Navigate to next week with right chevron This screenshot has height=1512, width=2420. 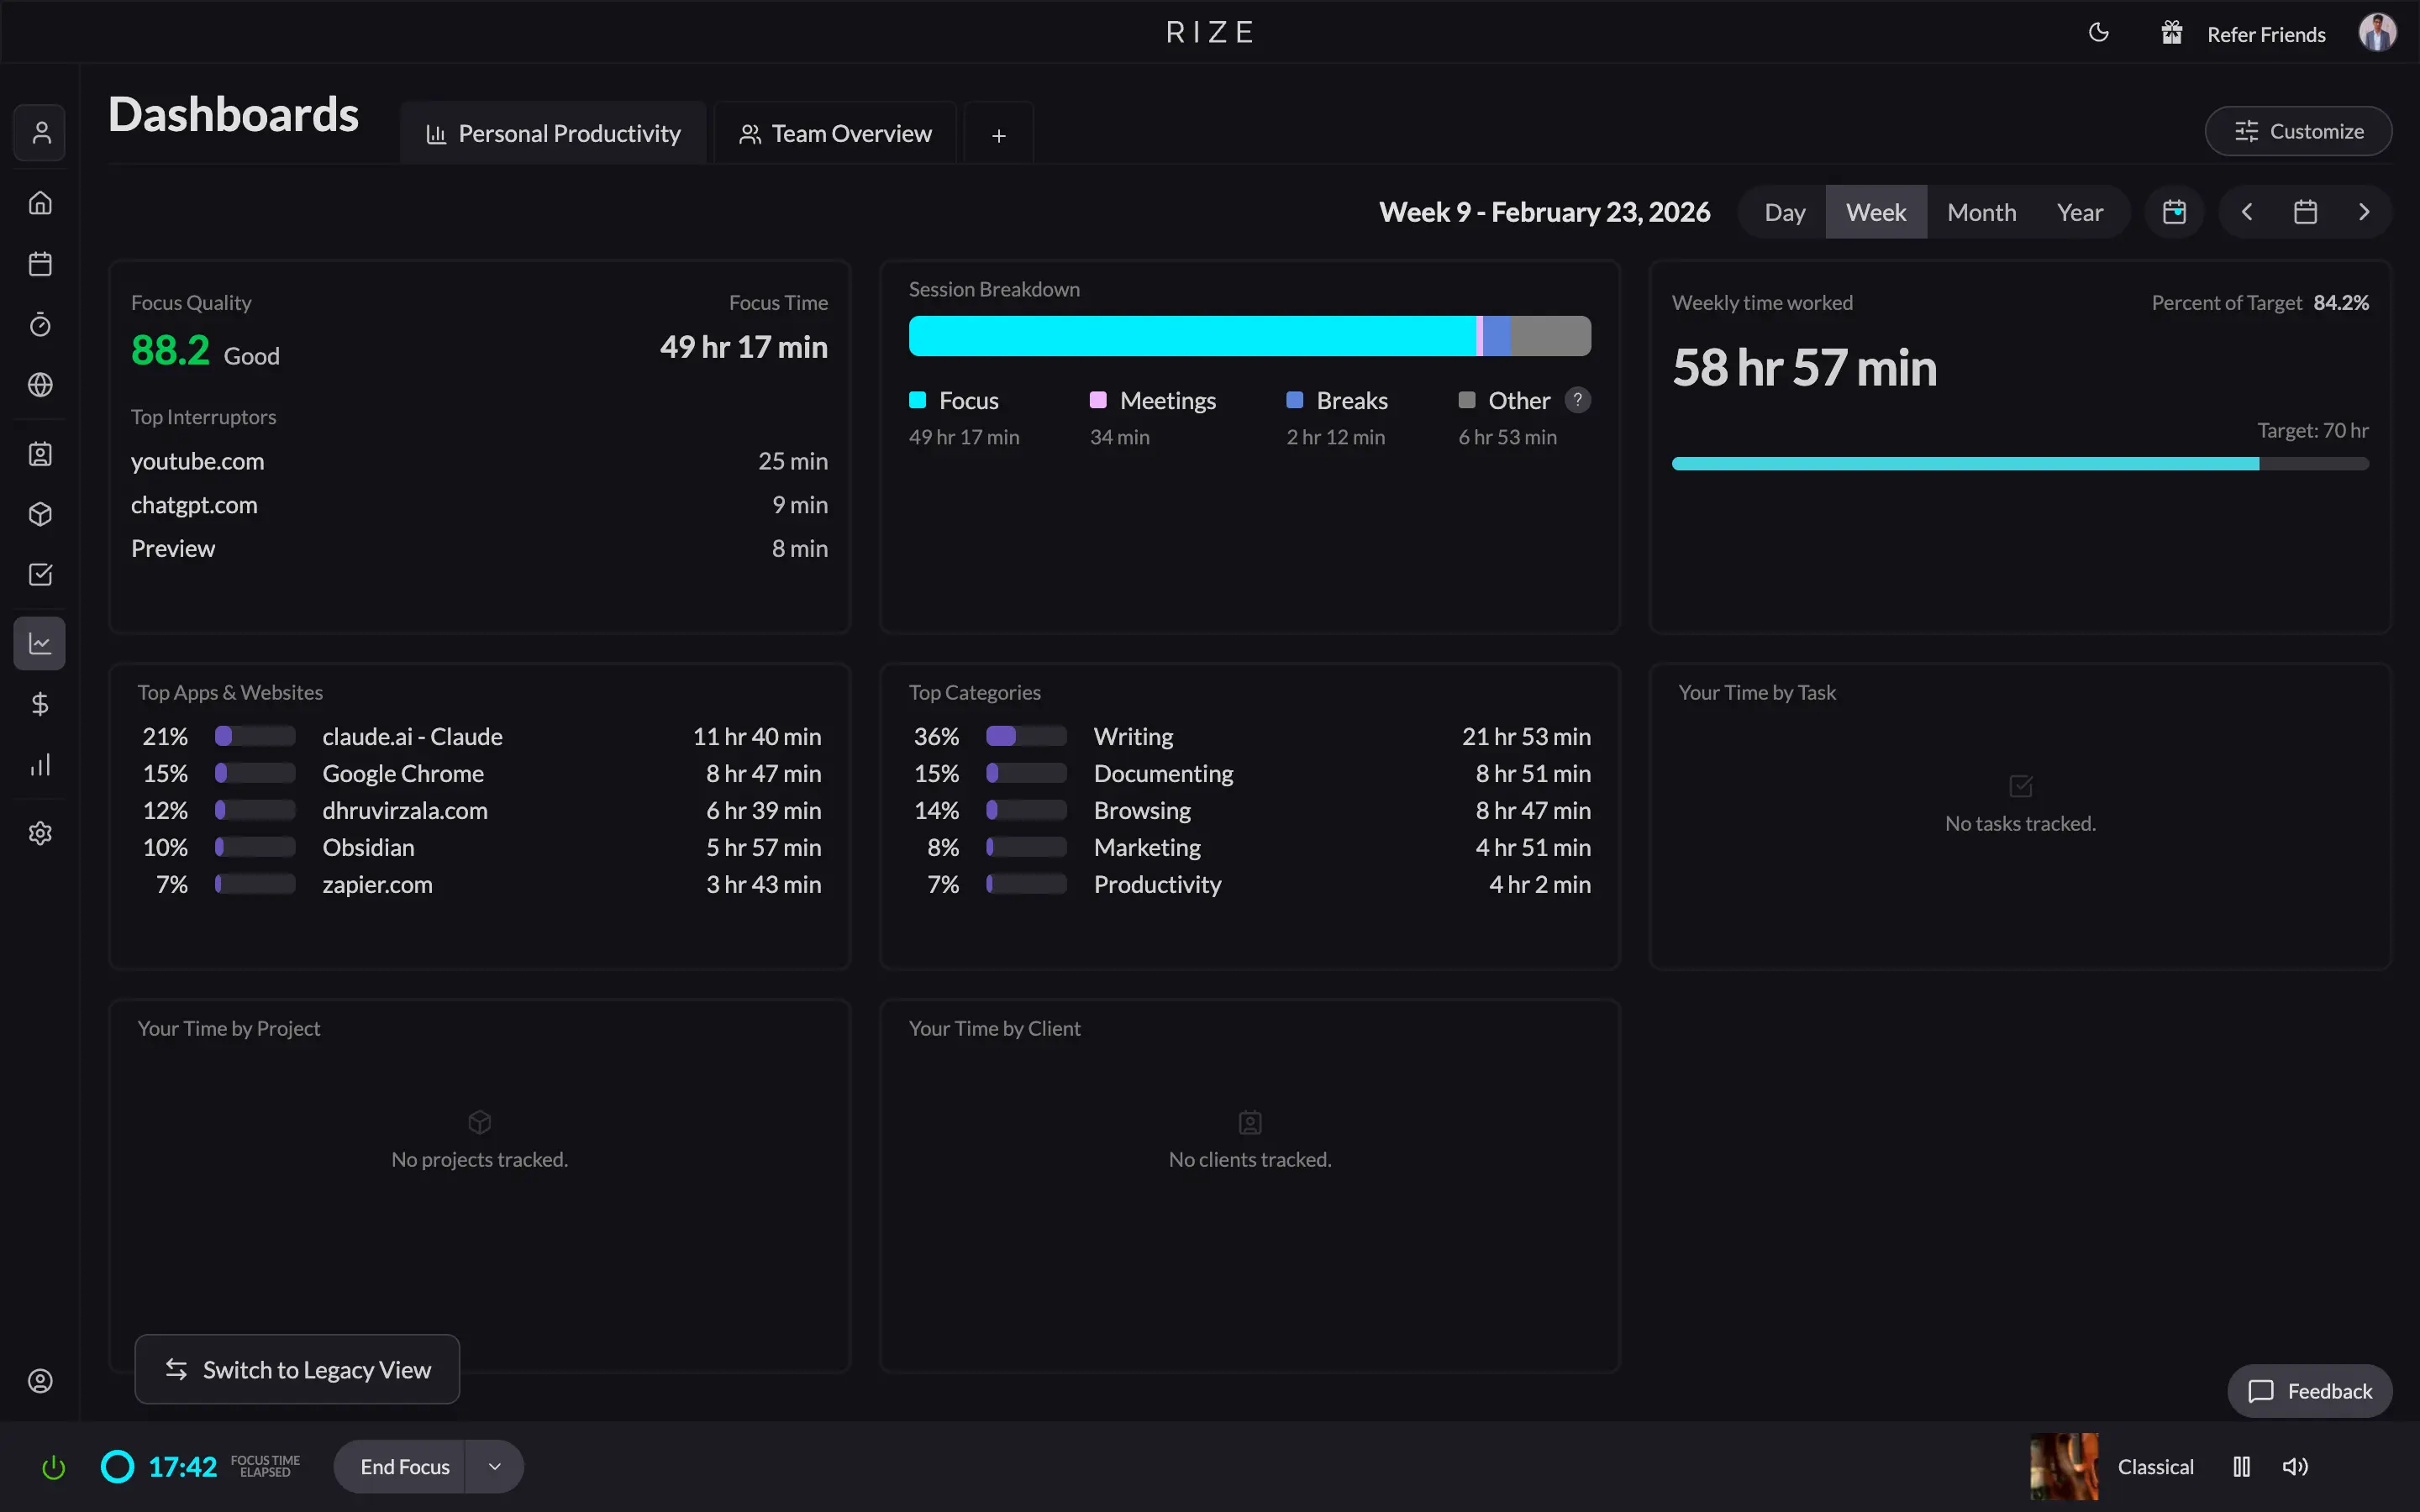2364,211
